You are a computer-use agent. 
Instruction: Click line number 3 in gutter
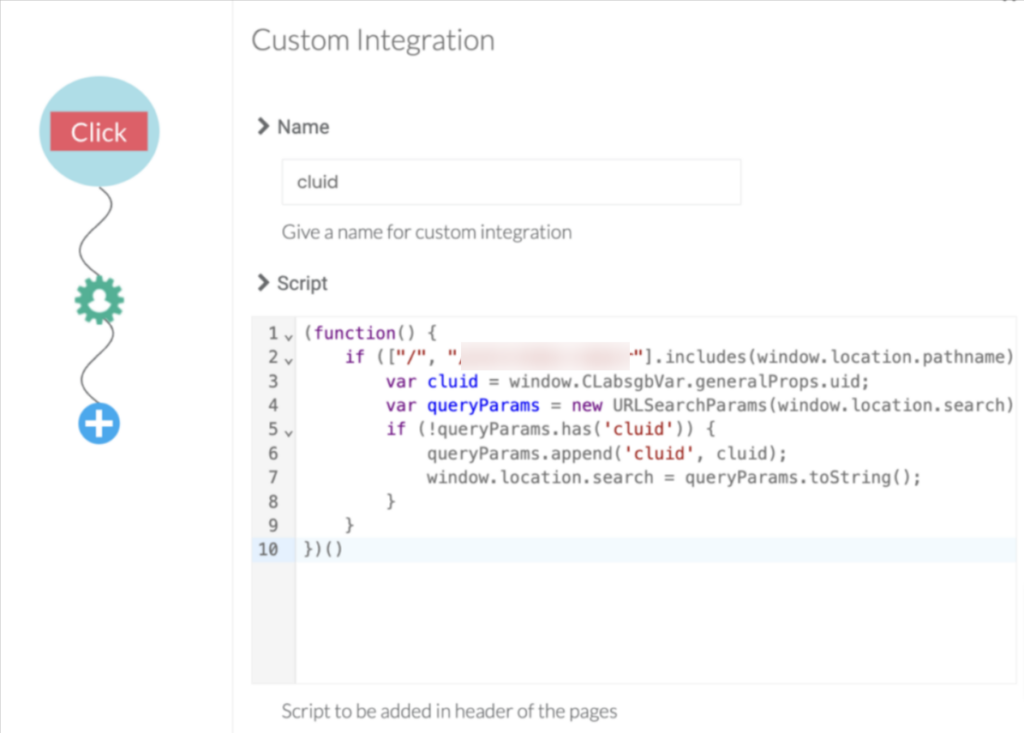273,382
